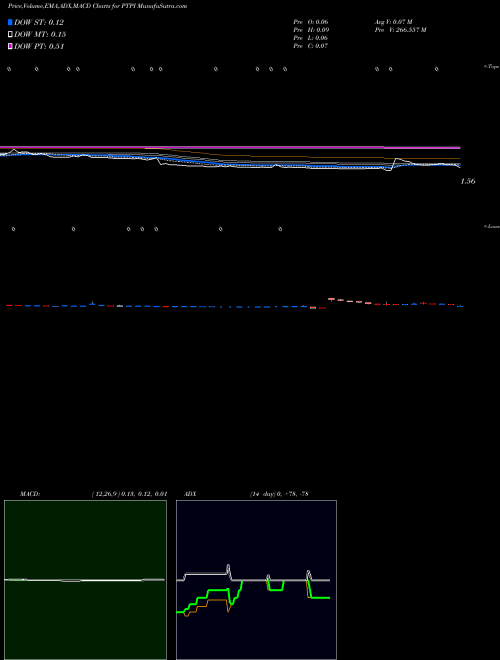Click the Tops marker label
The image size is (500, 660).
(x=492, y=67)
